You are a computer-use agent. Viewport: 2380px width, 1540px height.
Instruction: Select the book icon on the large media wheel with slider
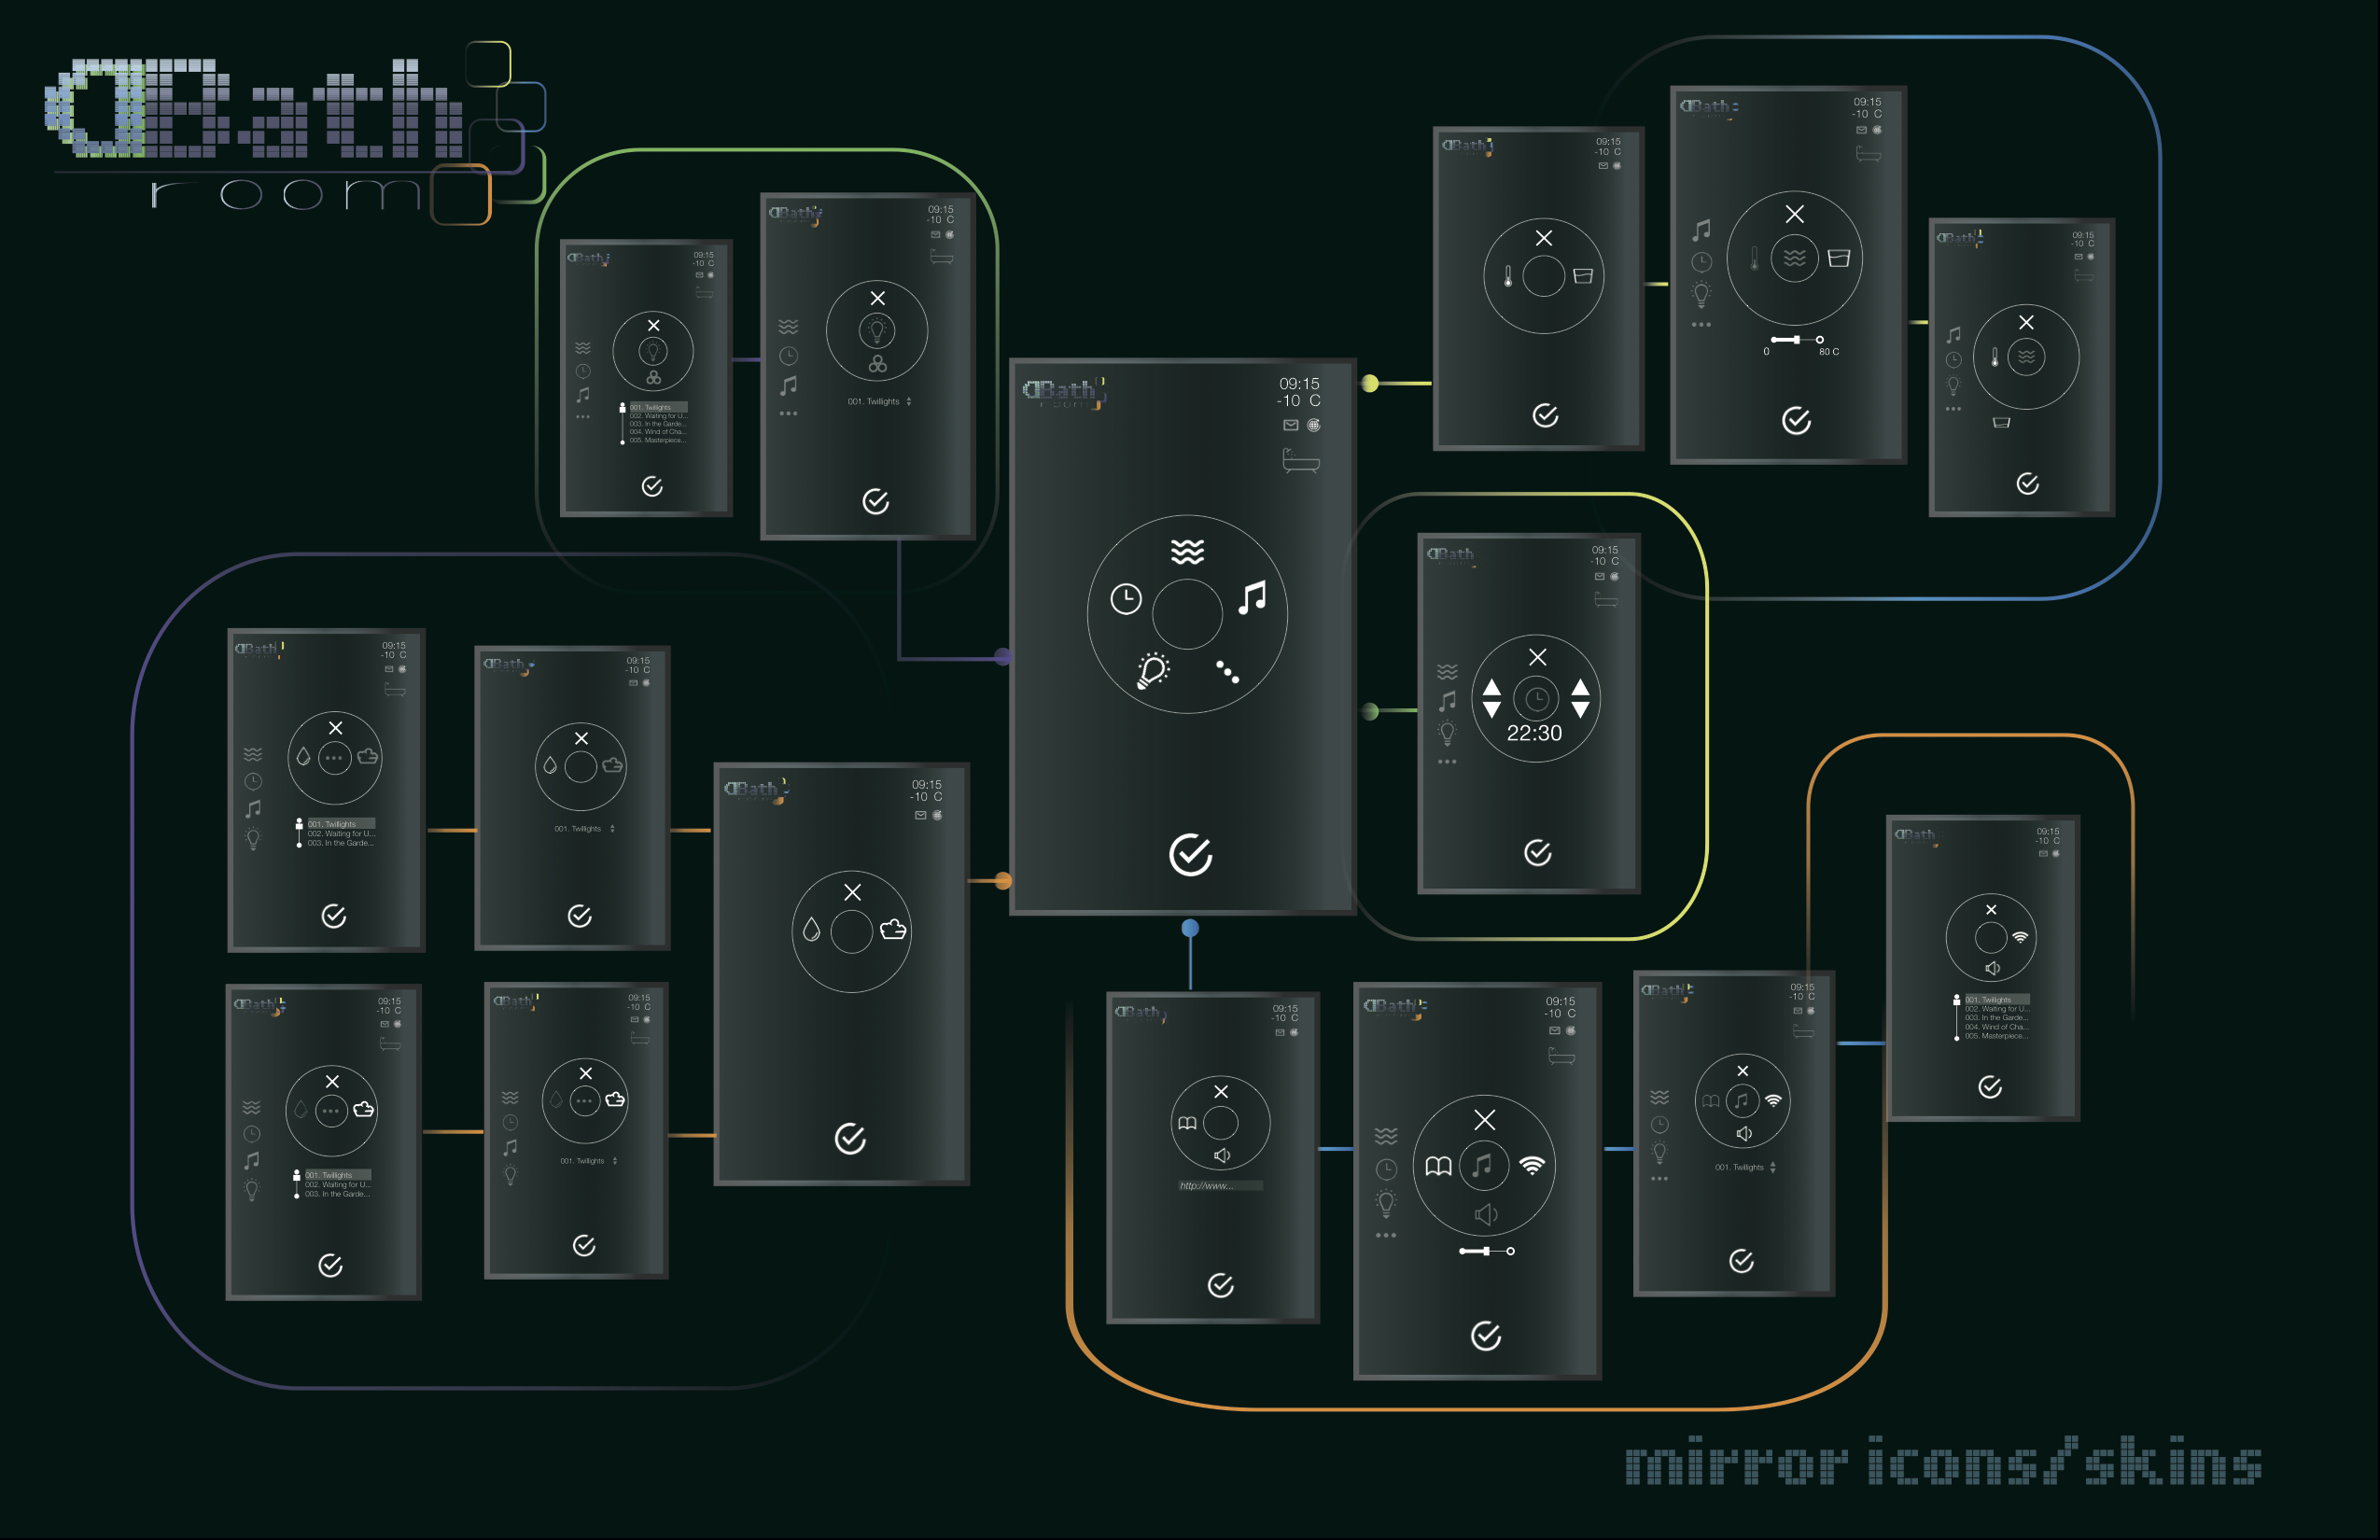pyautogui.click(x=1438, y=1166)
